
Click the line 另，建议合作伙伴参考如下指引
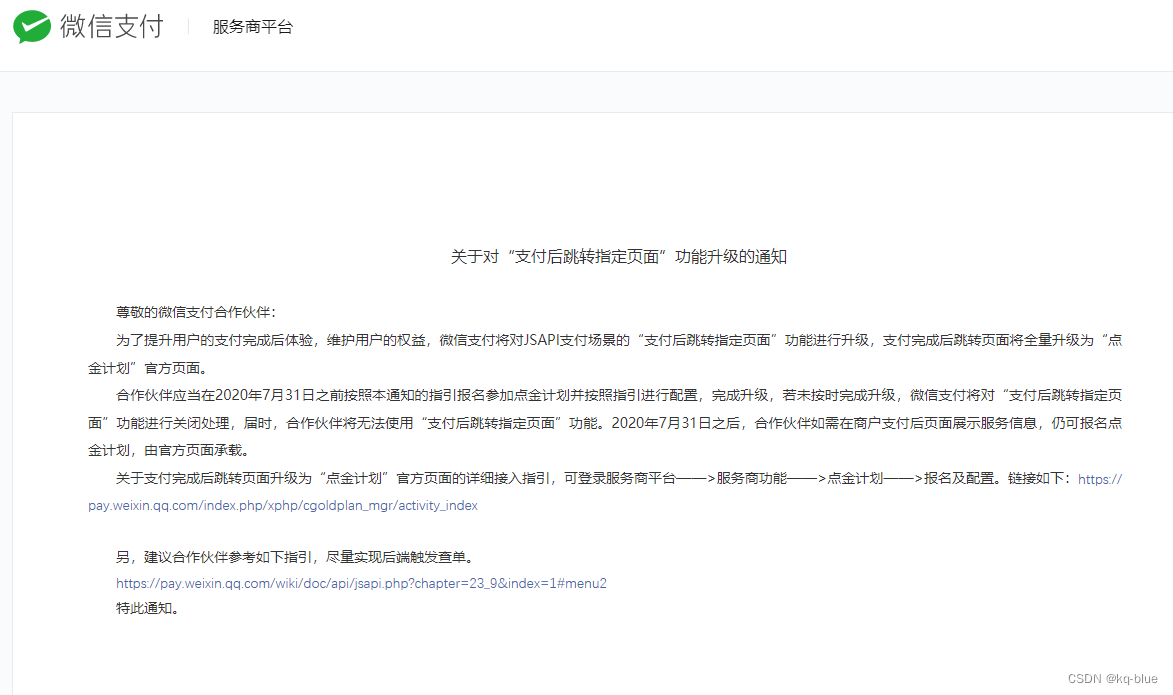tap(295, 557)
